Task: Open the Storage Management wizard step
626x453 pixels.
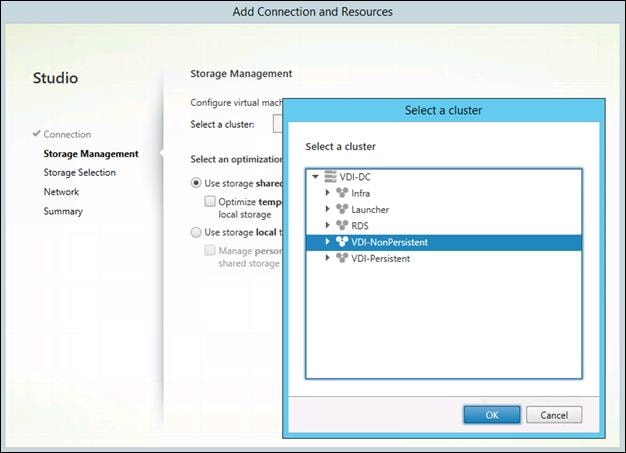Action: tap(91, 154)
